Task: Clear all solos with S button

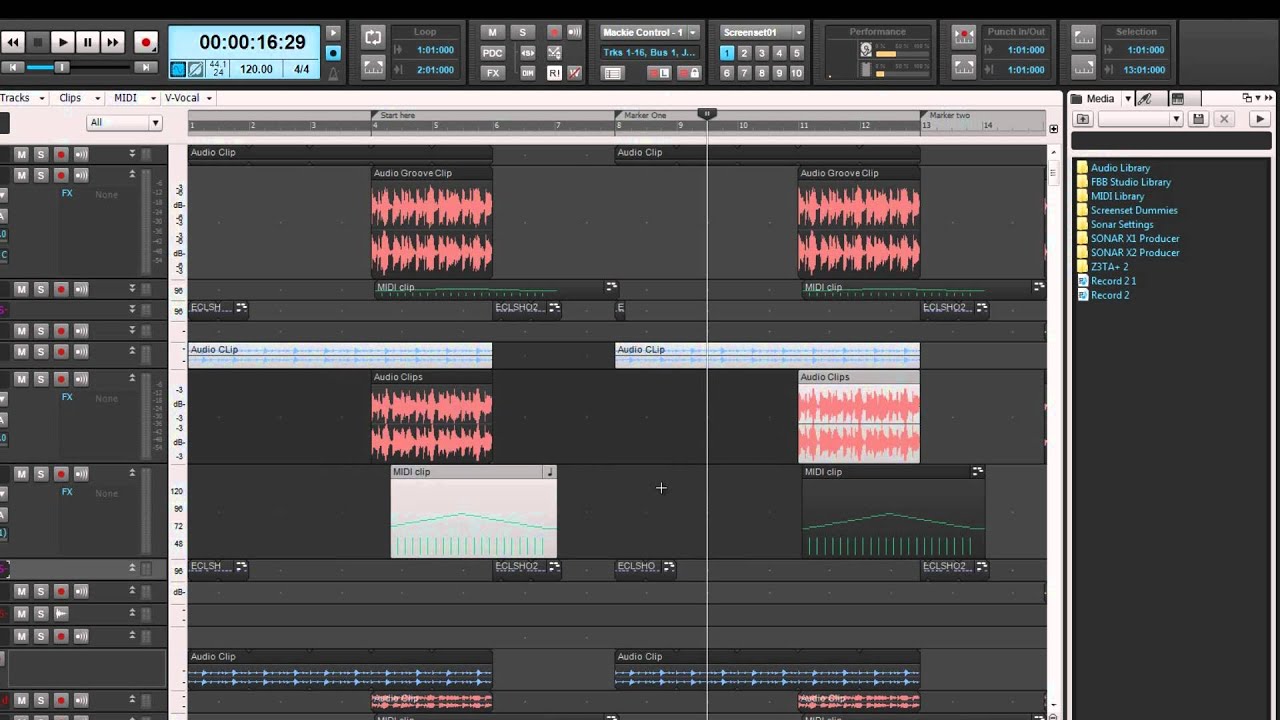Action: point(522,32)
